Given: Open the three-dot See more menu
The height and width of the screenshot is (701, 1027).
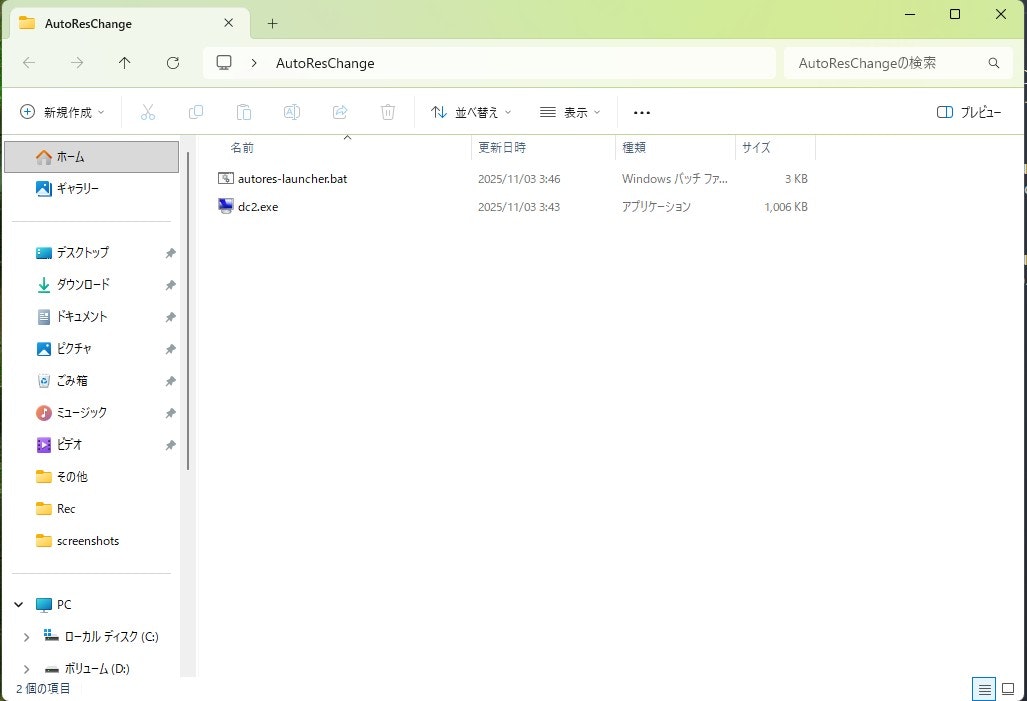Looking at the screenshot, I should click(x=642, y=113).
